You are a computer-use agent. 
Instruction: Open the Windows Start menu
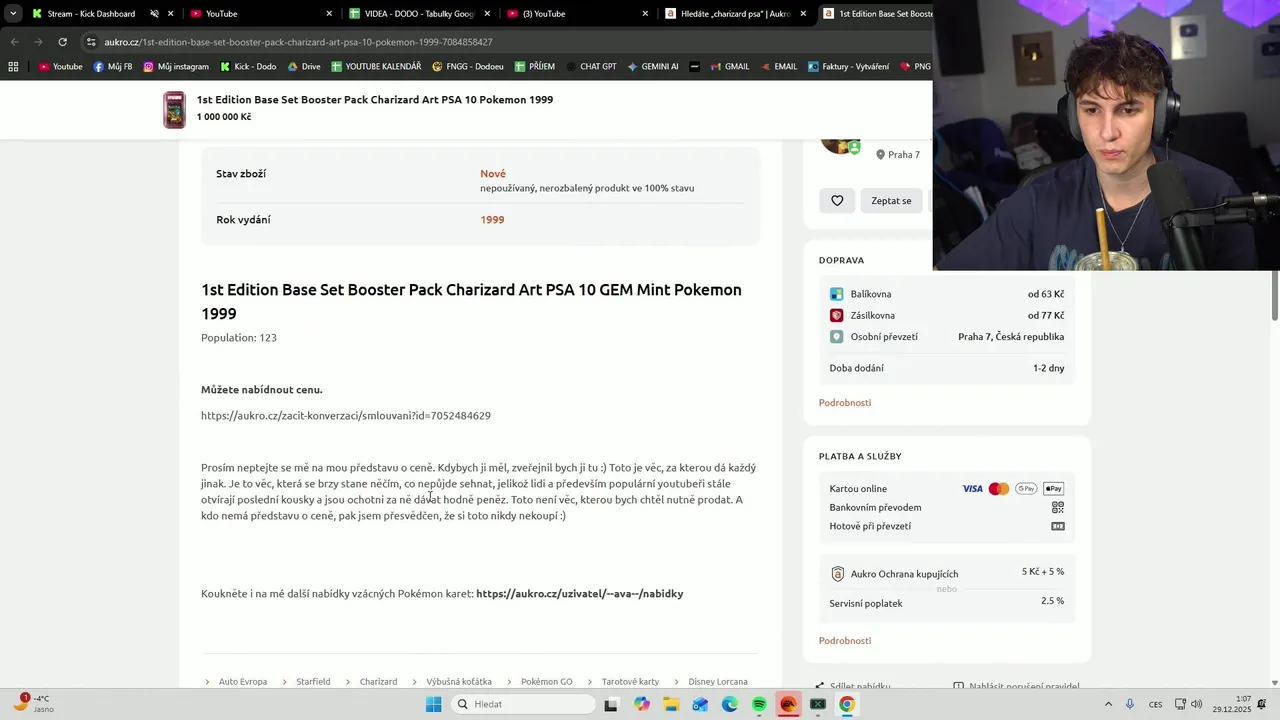pyautogui.click(x=433, y=704)
